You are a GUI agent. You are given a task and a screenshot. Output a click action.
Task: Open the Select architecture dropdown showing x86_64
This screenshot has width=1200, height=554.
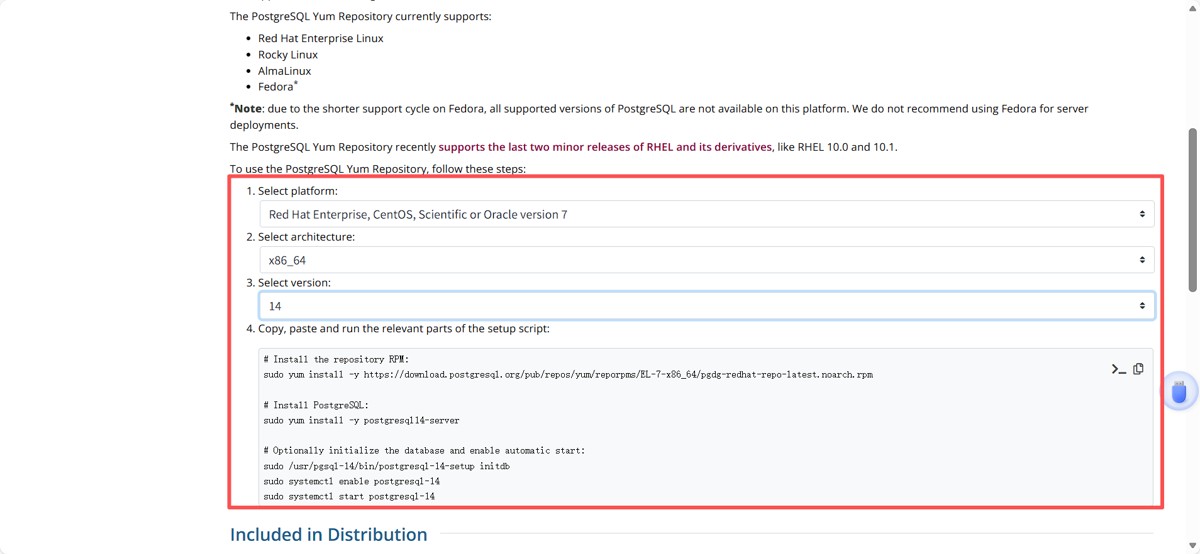[706, 260]
